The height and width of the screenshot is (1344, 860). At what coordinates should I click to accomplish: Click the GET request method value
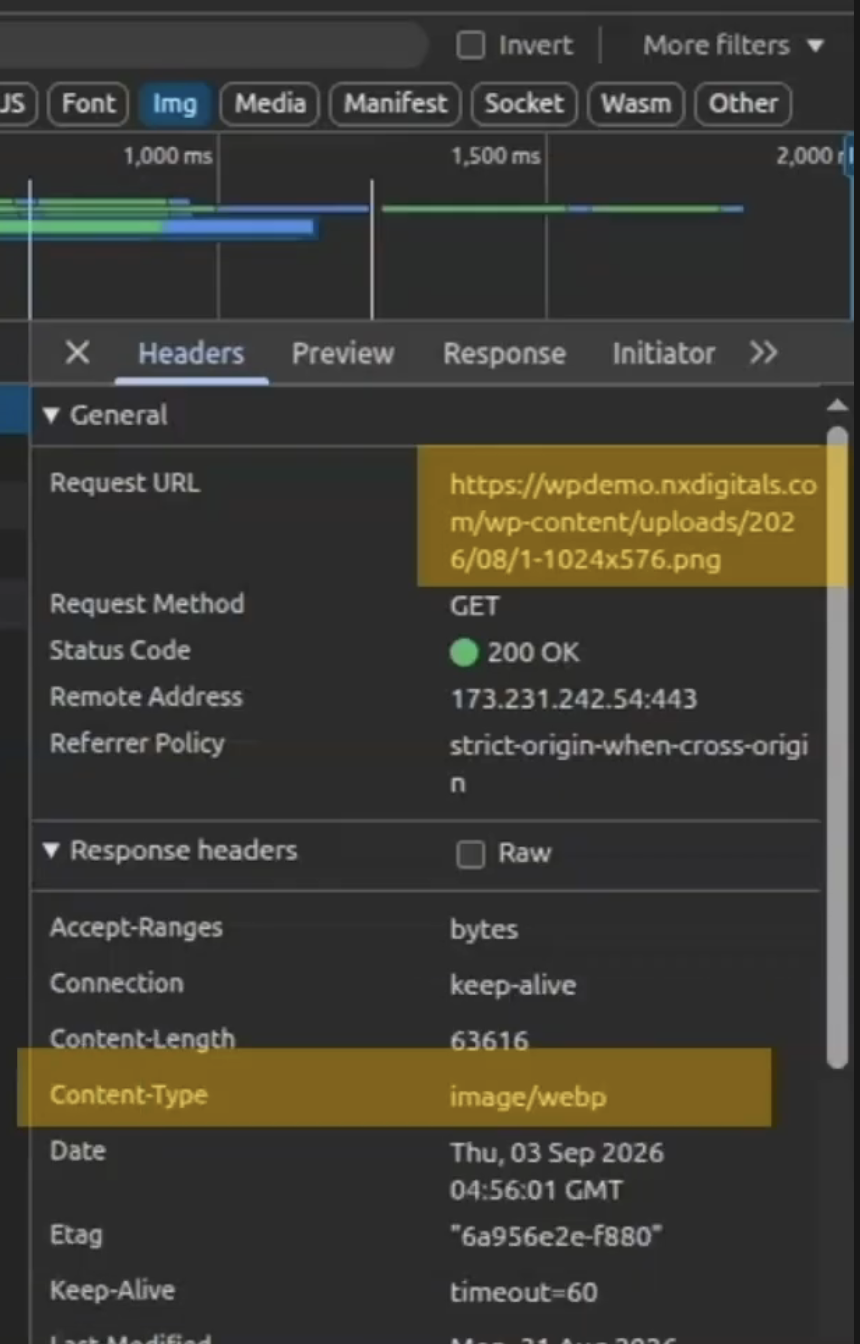point(474,606)
